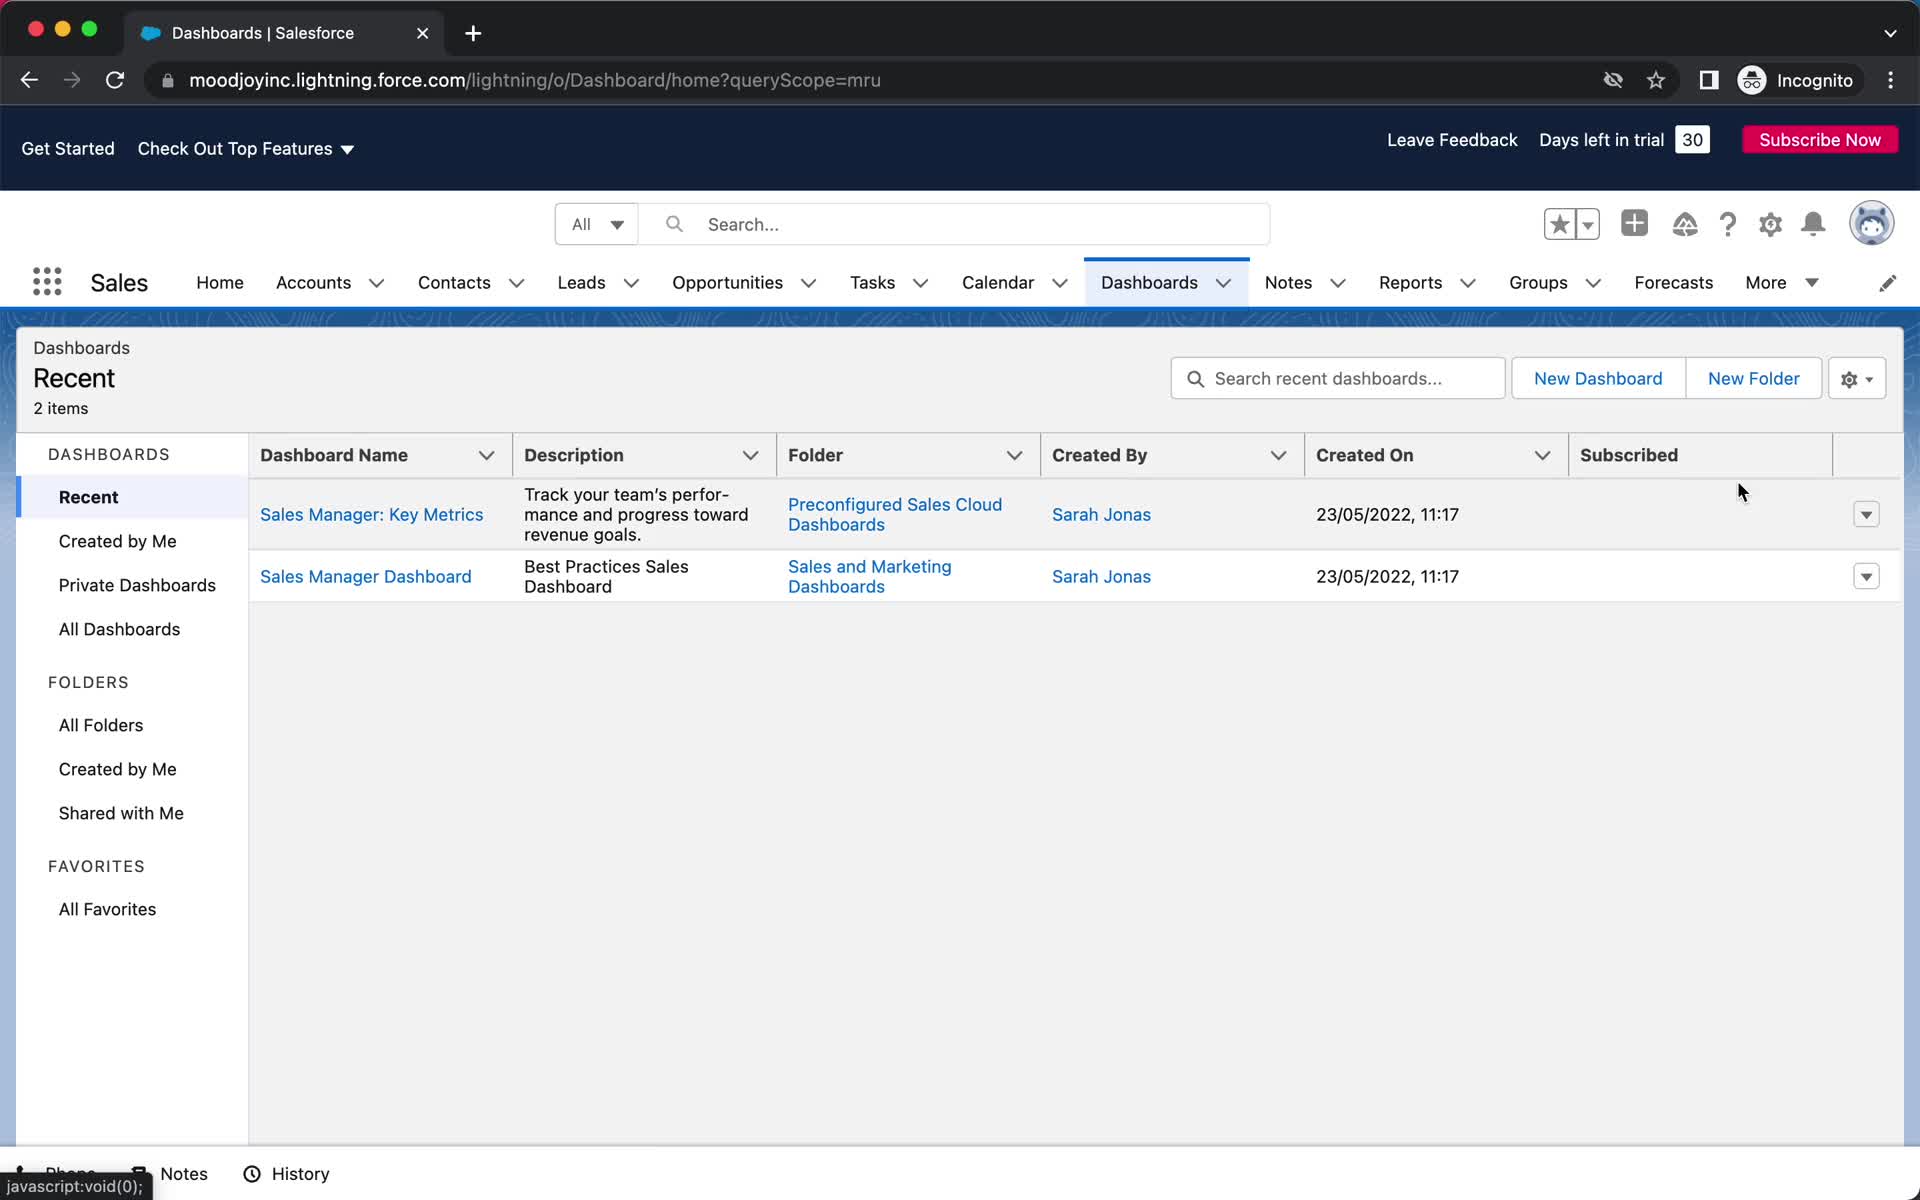Click the Get Started link
The image size is (1920, 1200).
click(x=68, y=149)
